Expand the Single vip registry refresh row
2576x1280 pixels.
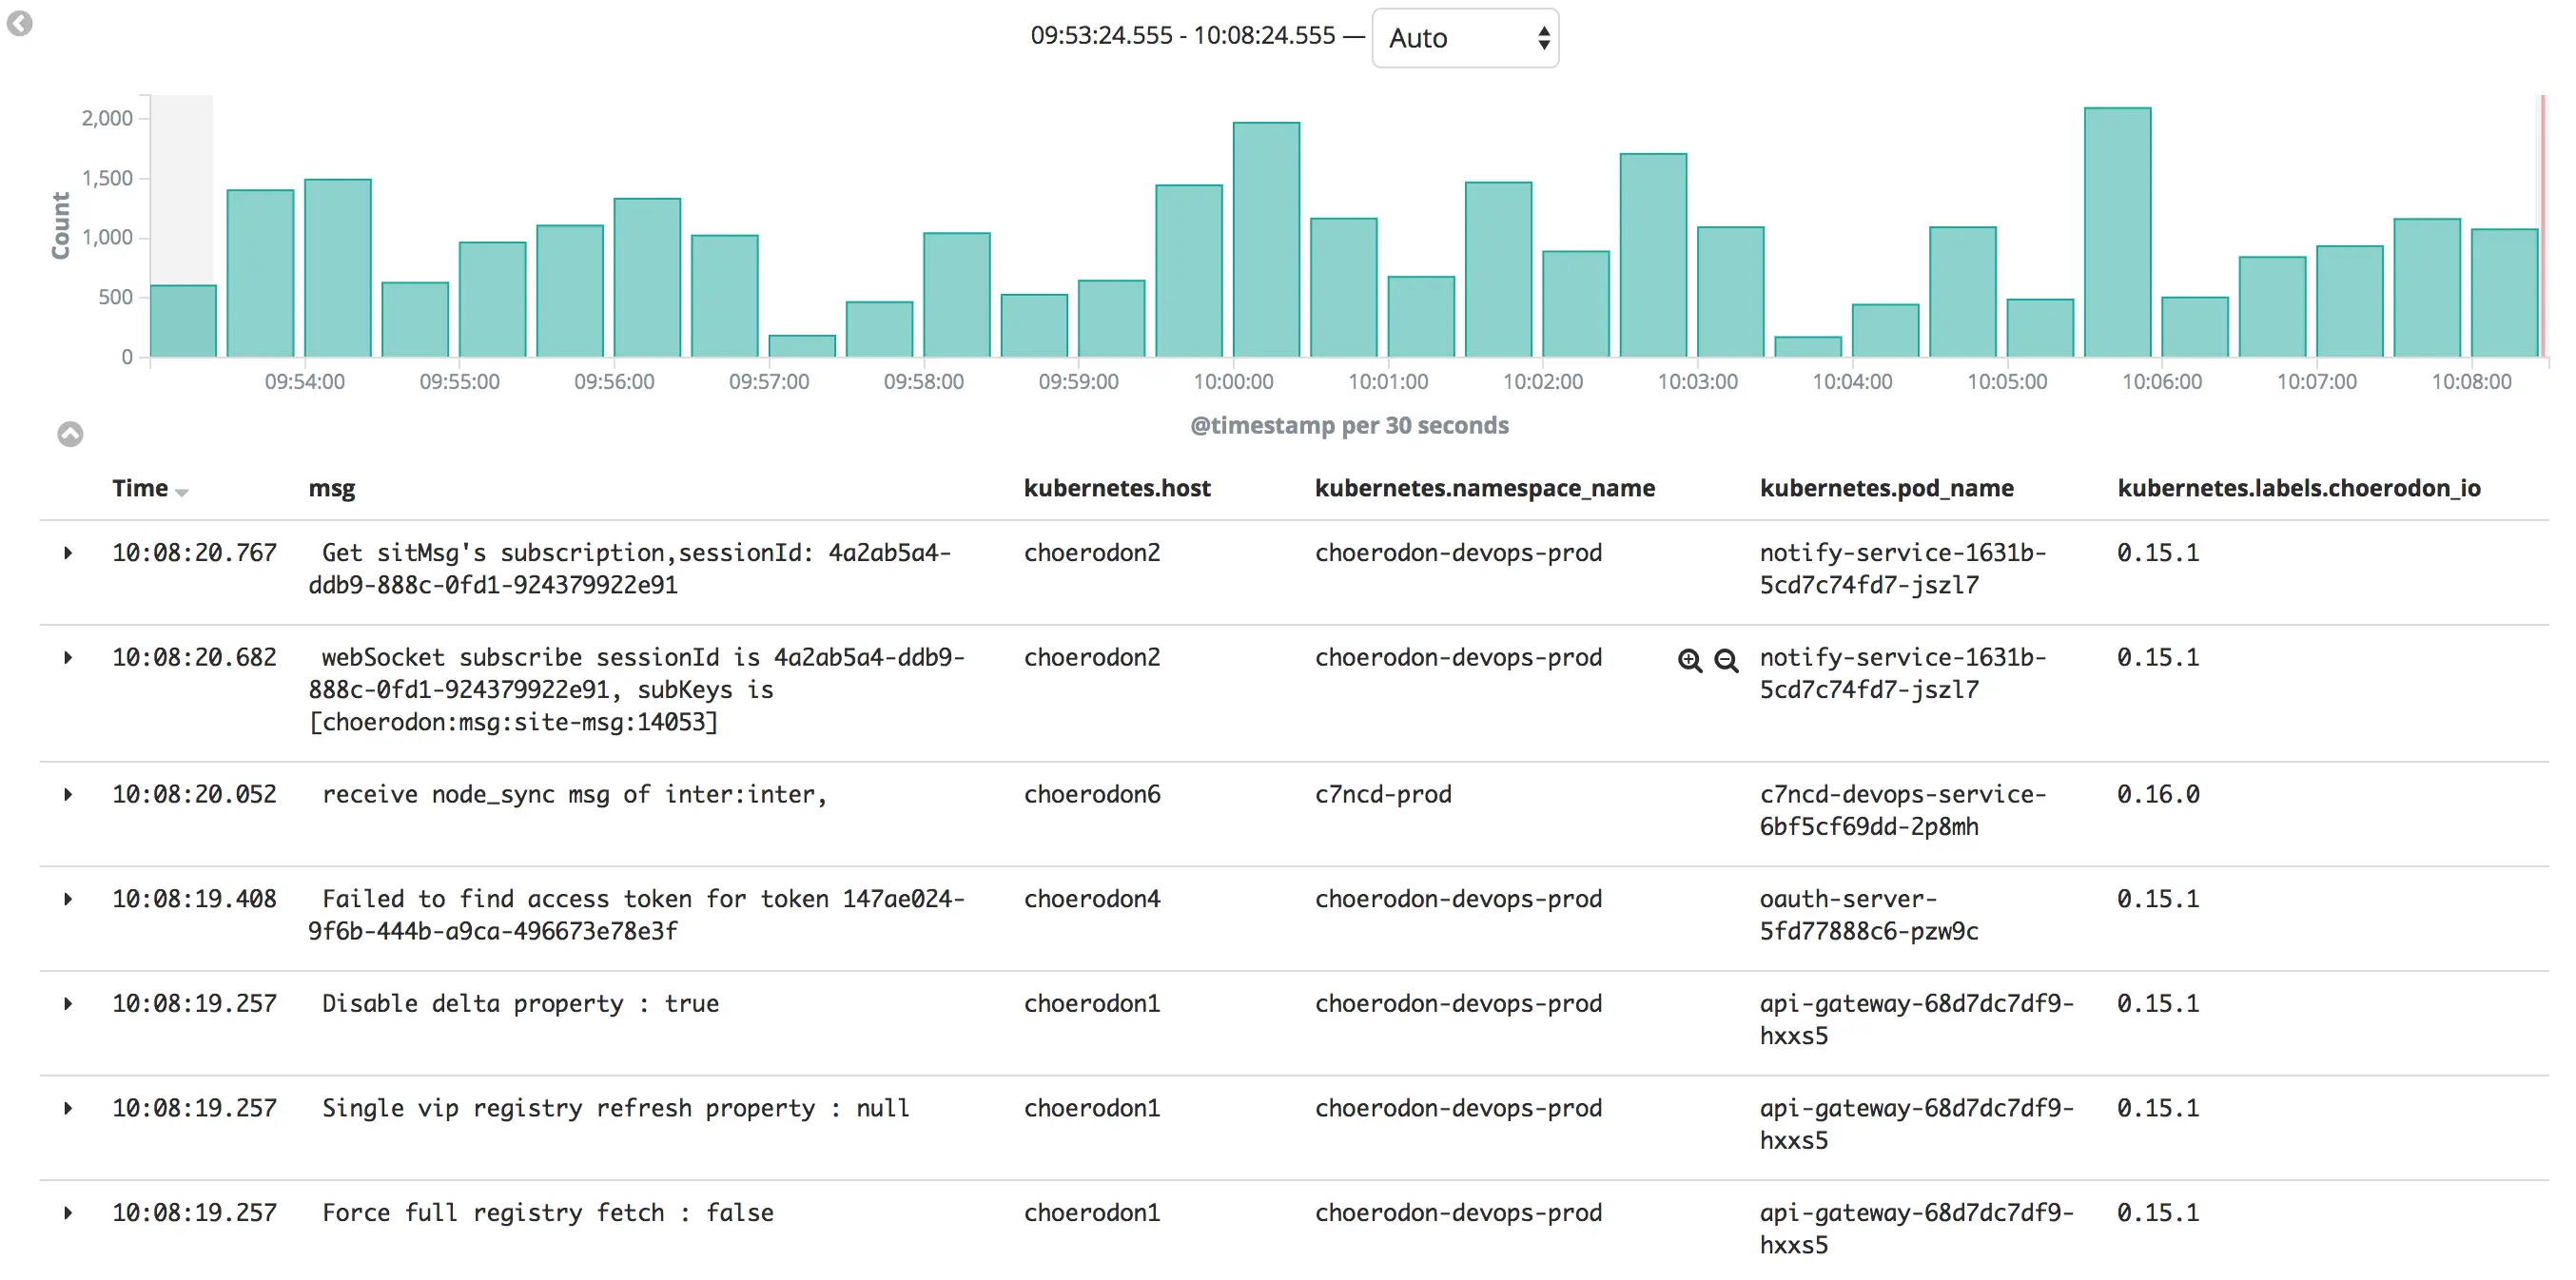[68, 1108]
